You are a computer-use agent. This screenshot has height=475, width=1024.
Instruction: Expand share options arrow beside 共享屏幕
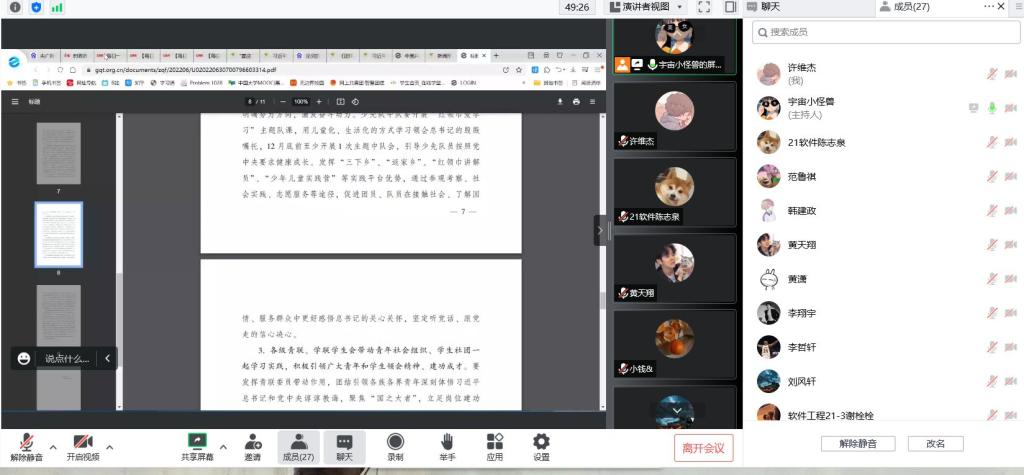(x=223, y=448)
